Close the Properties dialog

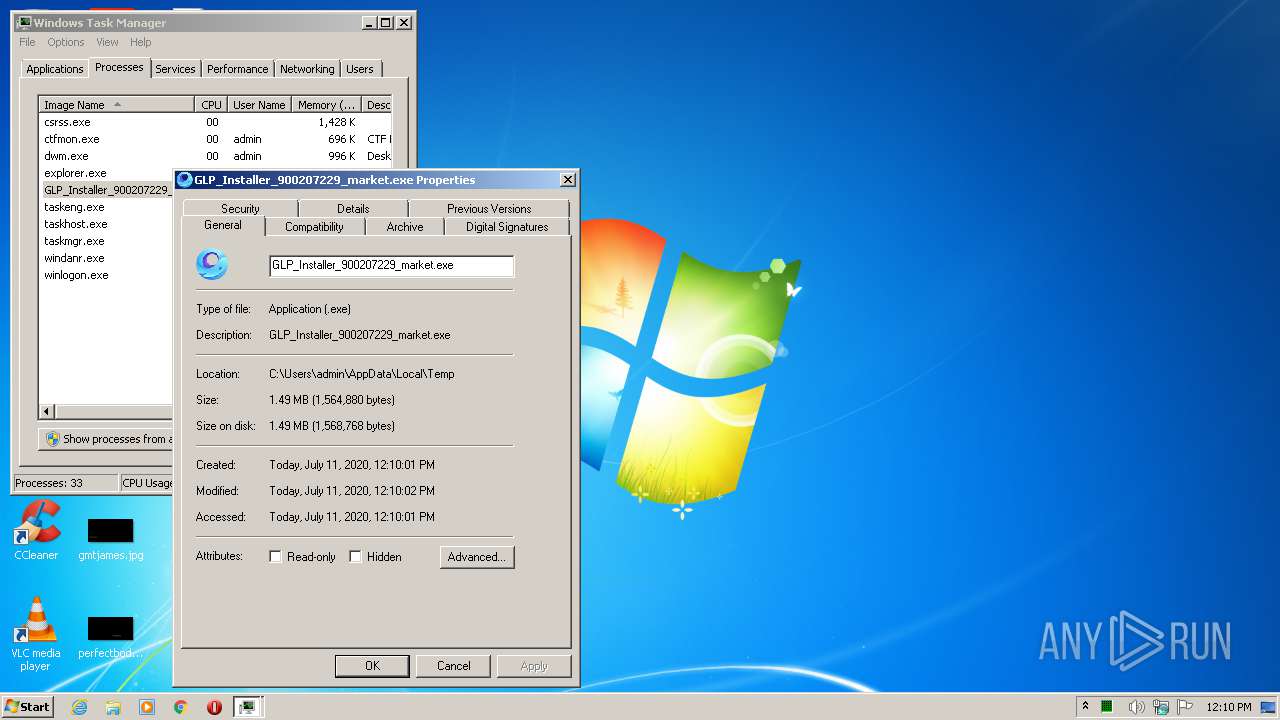567,180
